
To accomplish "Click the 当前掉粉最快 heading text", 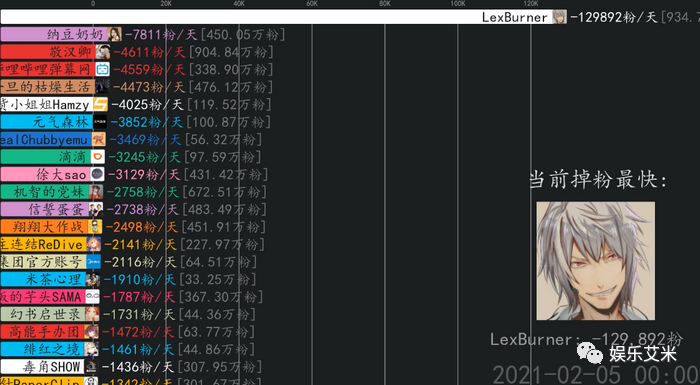I will tap(598, 180).
